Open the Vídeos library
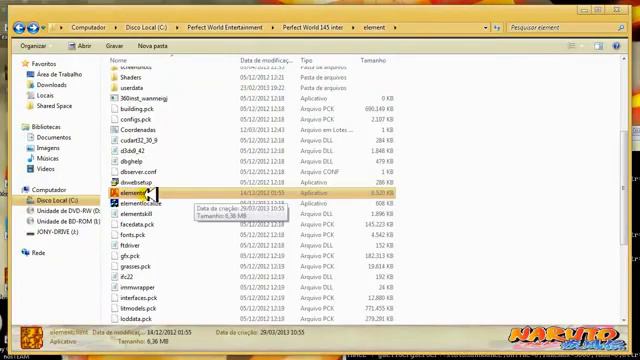 [45, 169]
